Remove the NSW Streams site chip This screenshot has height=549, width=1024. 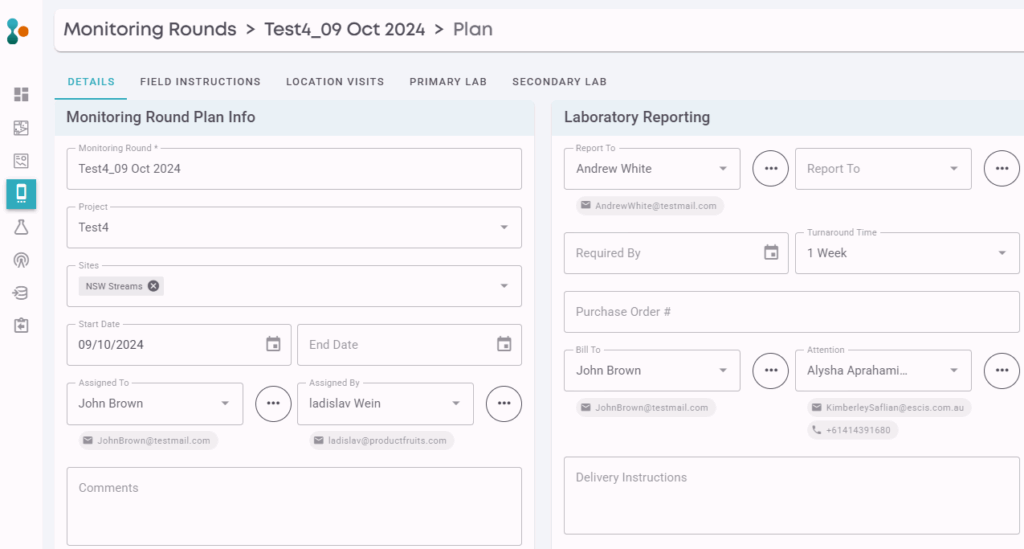click(x=153, y=286)
